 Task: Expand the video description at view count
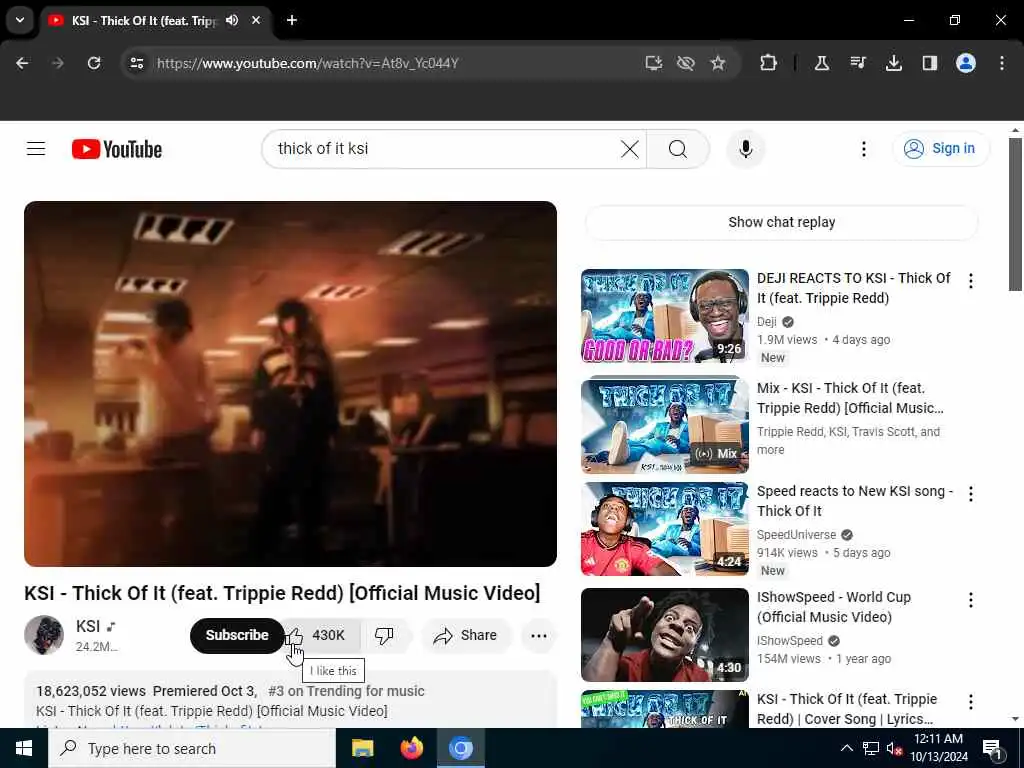pos(91,691)
